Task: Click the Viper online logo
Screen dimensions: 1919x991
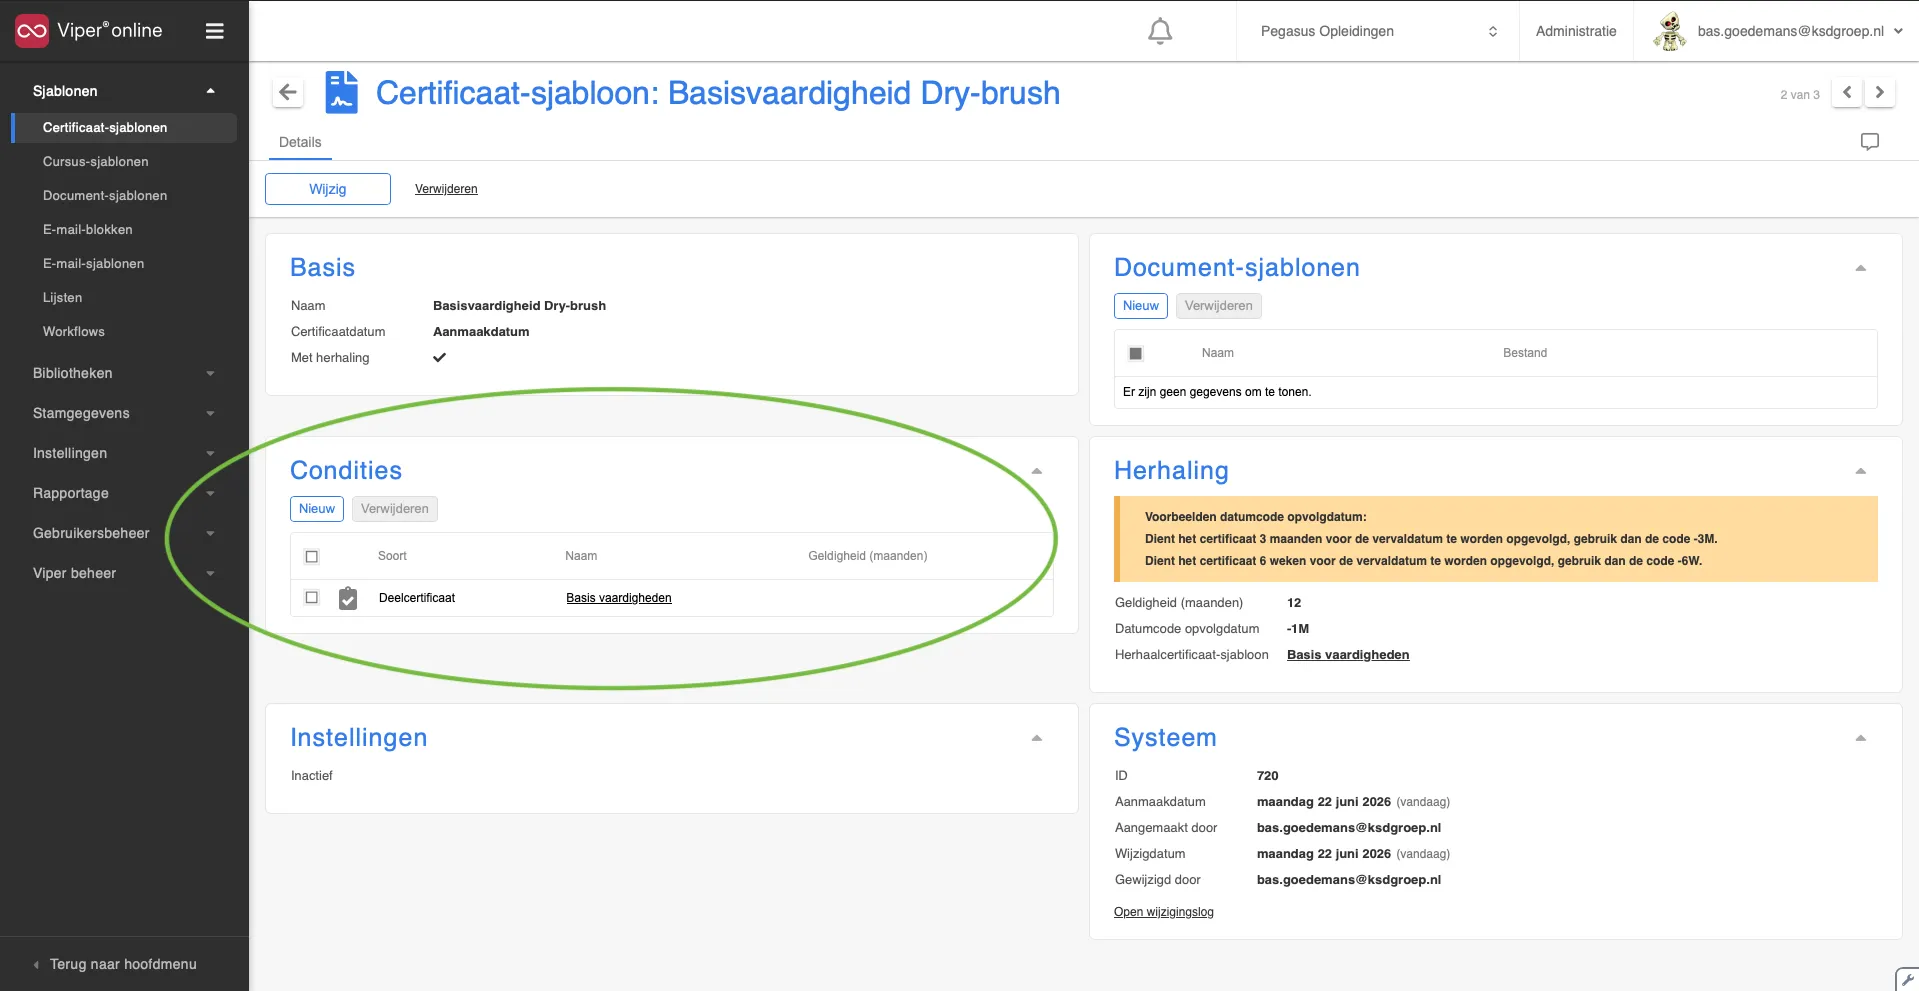Action: tap(90, 31)
